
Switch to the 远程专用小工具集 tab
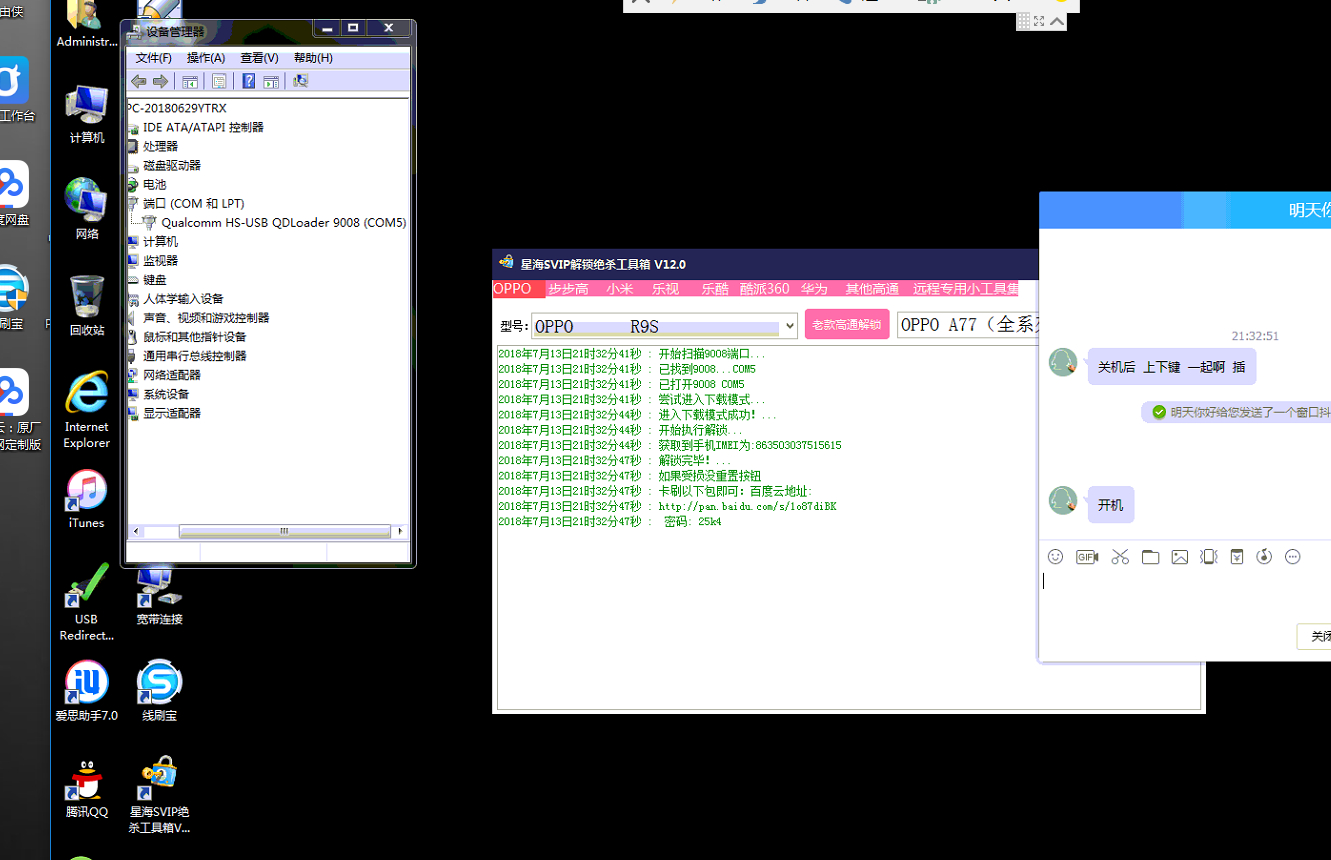[x=965, y=289]
